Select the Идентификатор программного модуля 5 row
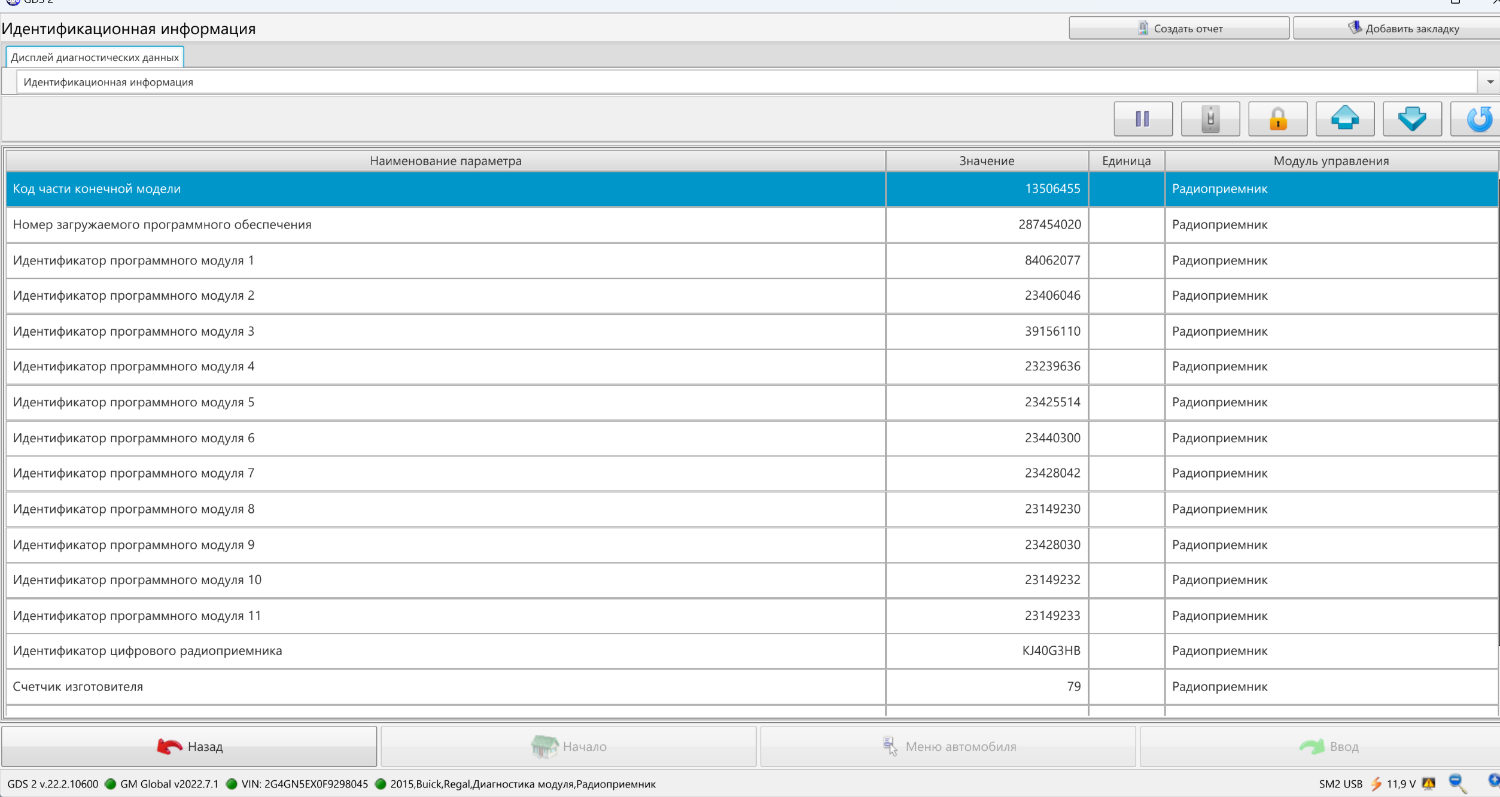 tap(752, 402)
